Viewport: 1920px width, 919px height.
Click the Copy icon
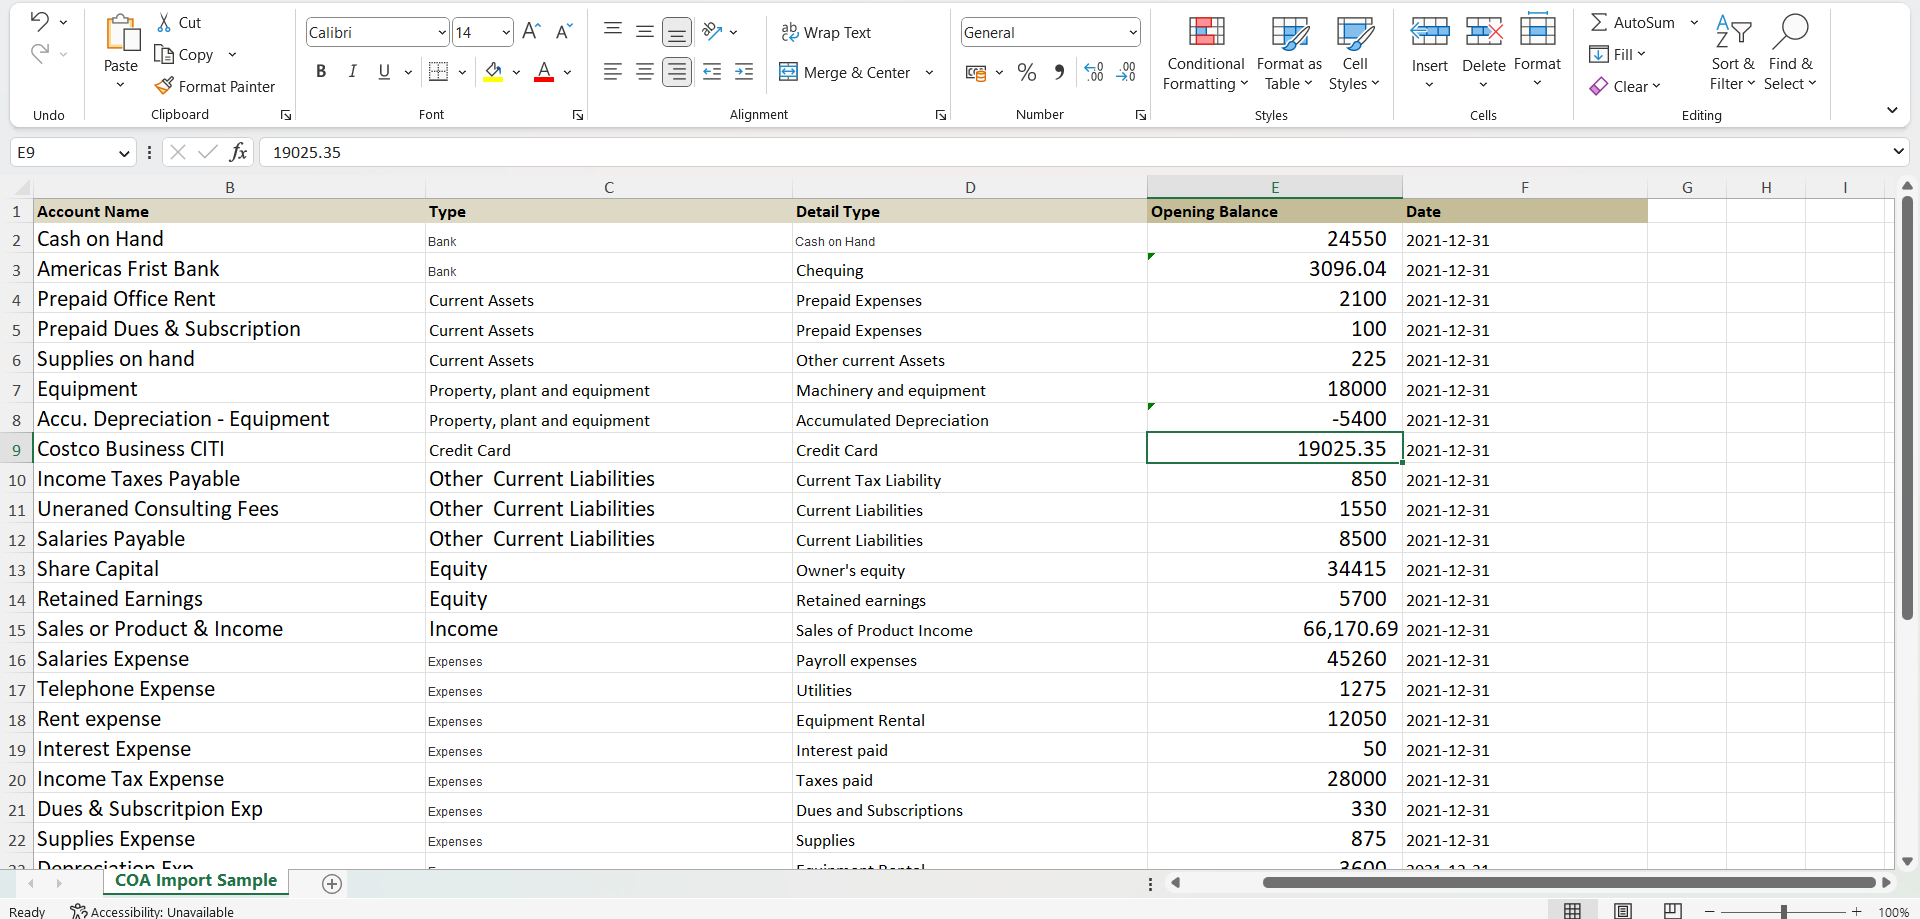pyautogui.click(x=164, y=54)
